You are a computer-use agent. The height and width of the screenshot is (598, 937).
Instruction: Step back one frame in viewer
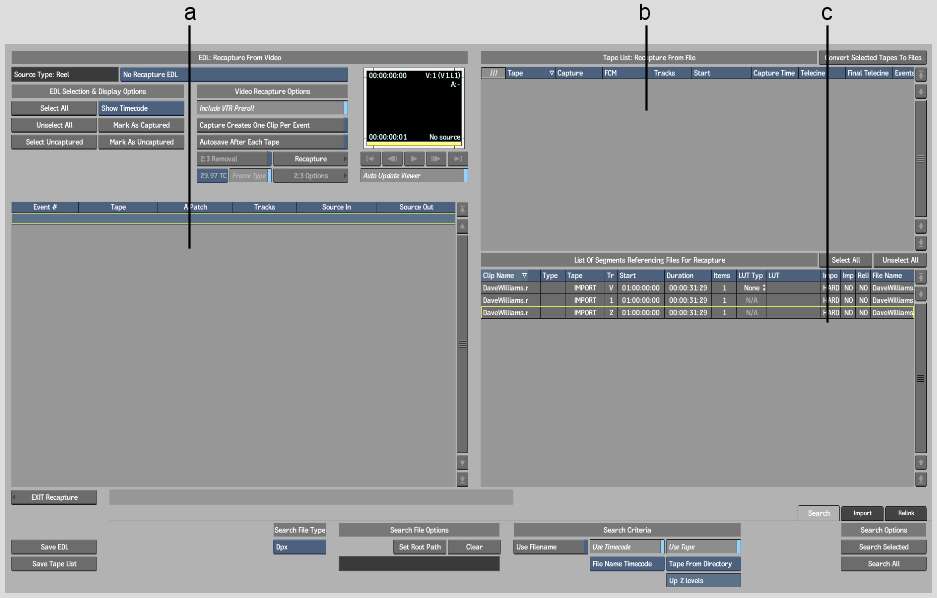[392, 159]
